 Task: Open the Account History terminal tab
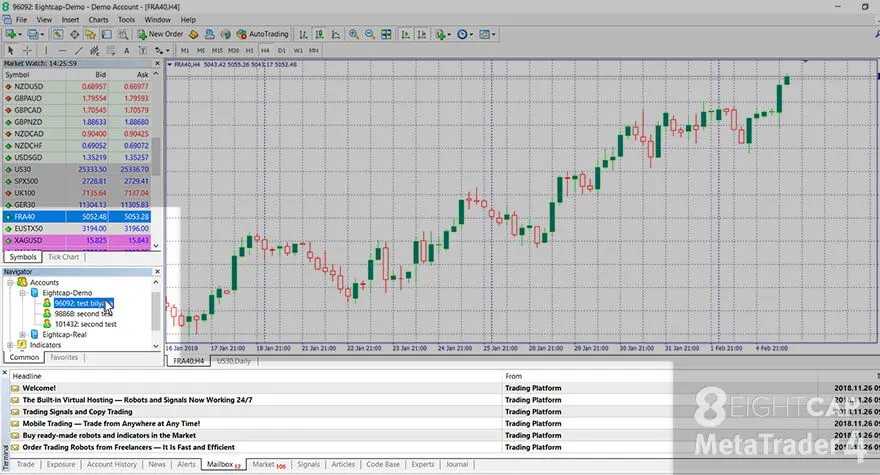(x=112, y=464)
